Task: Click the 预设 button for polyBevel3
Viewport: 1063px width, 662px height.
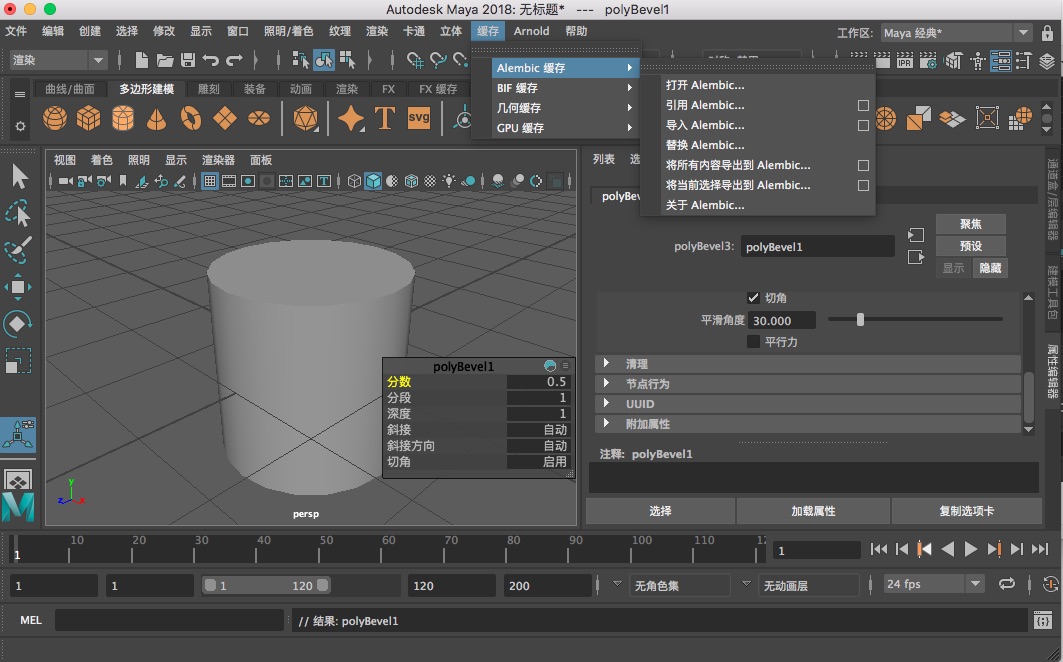Action: coord(969,245)
